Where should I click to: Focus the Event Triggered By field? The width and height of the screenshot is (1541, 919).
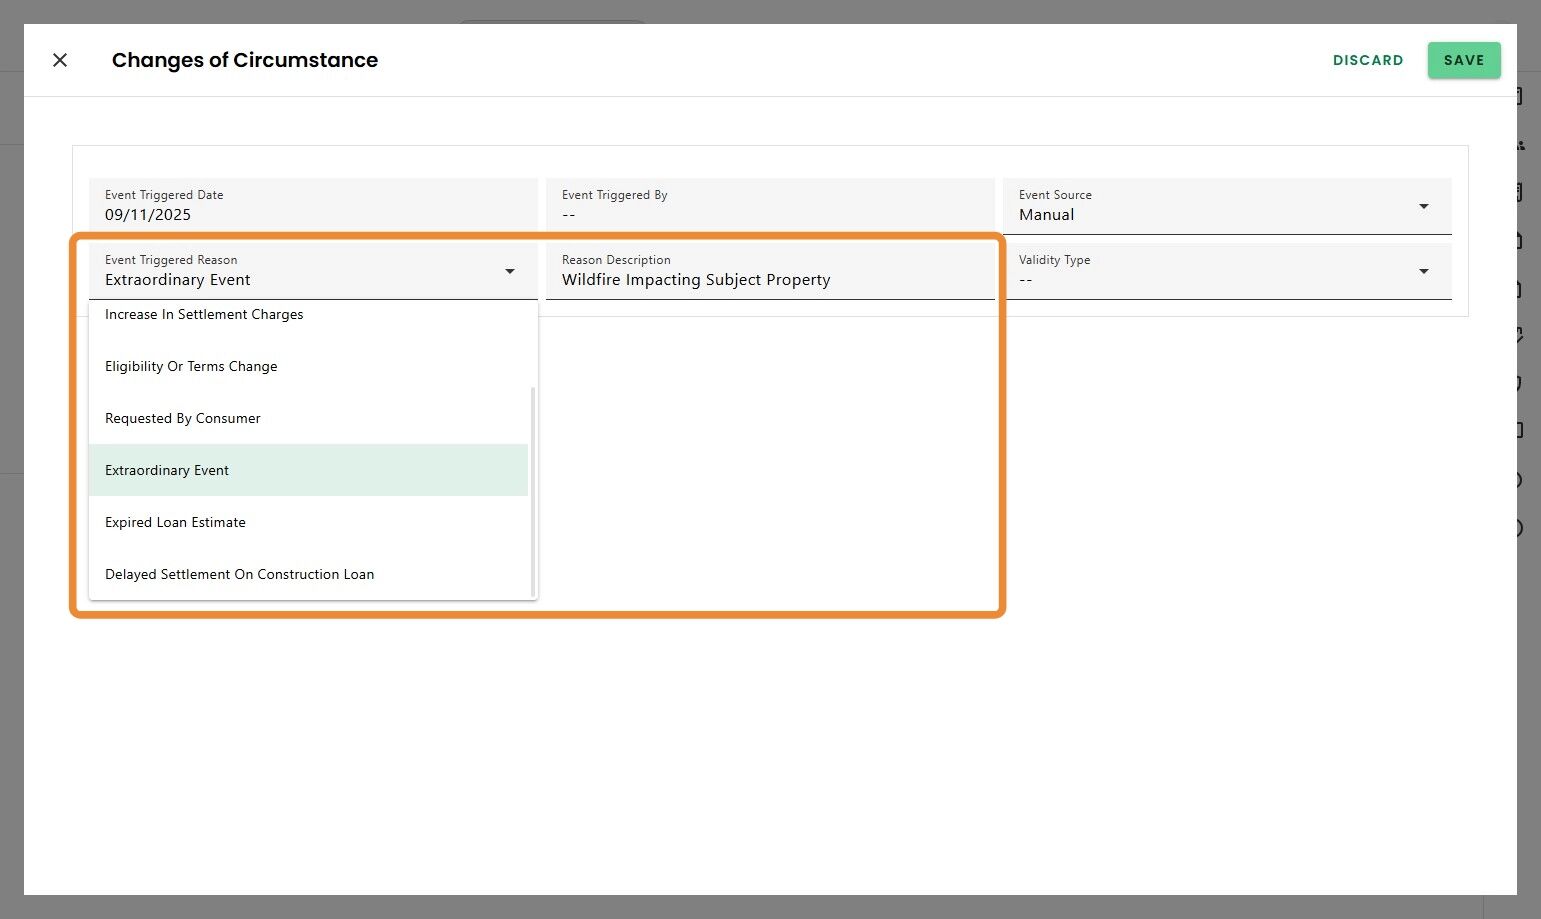(x=769, y=206)
